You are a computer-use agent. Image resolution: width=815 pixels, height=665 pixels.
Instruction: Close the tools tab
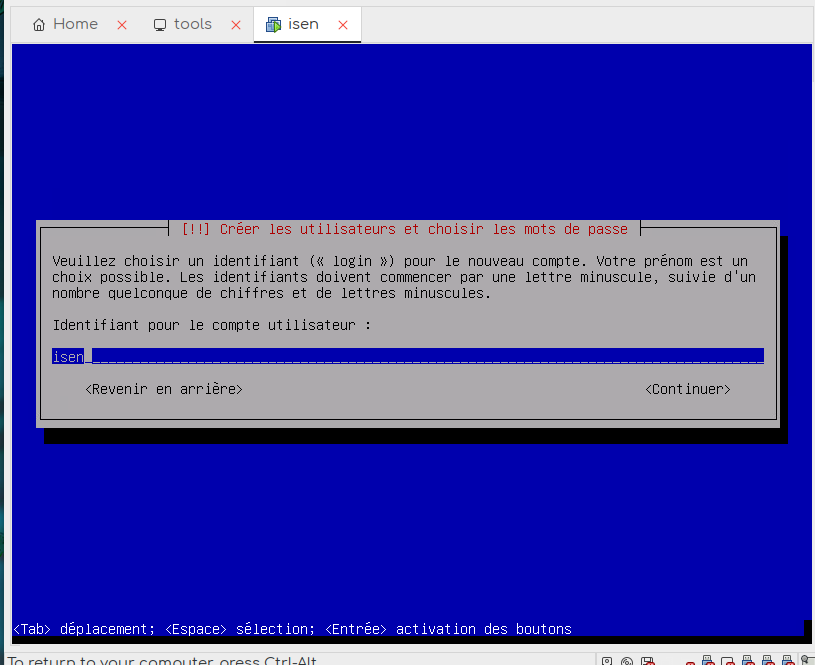tap(236, 25)
